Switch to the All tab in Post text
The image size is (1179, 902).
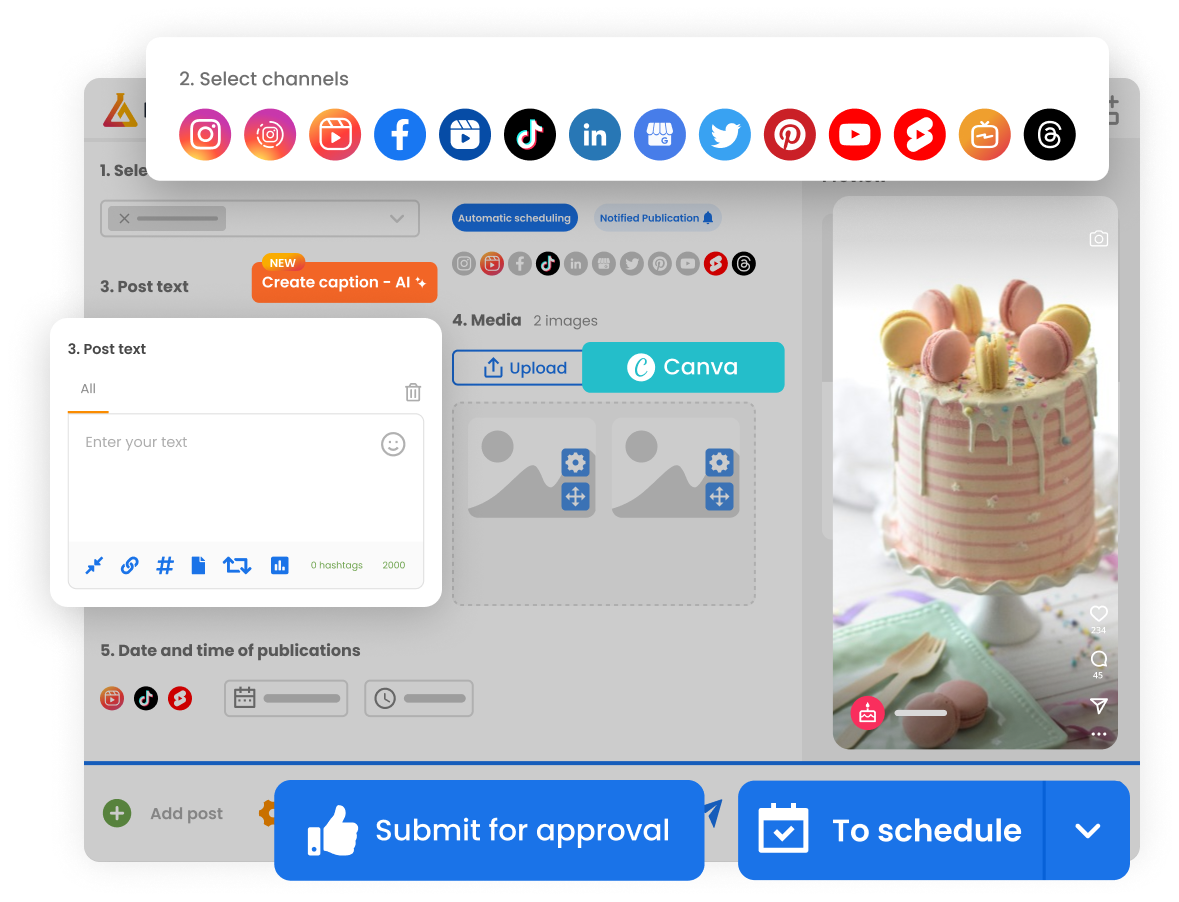(87, 389)
